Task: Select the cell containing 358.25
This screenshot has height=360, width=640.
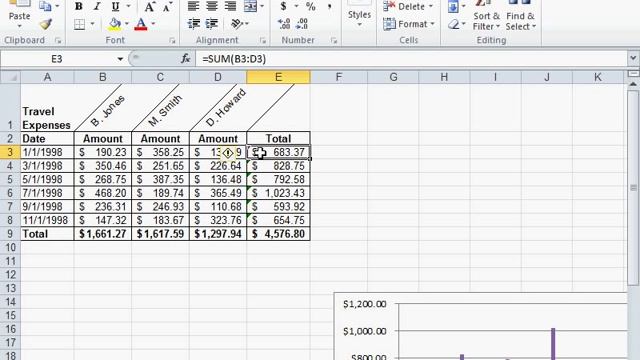Action: point(160,152)
